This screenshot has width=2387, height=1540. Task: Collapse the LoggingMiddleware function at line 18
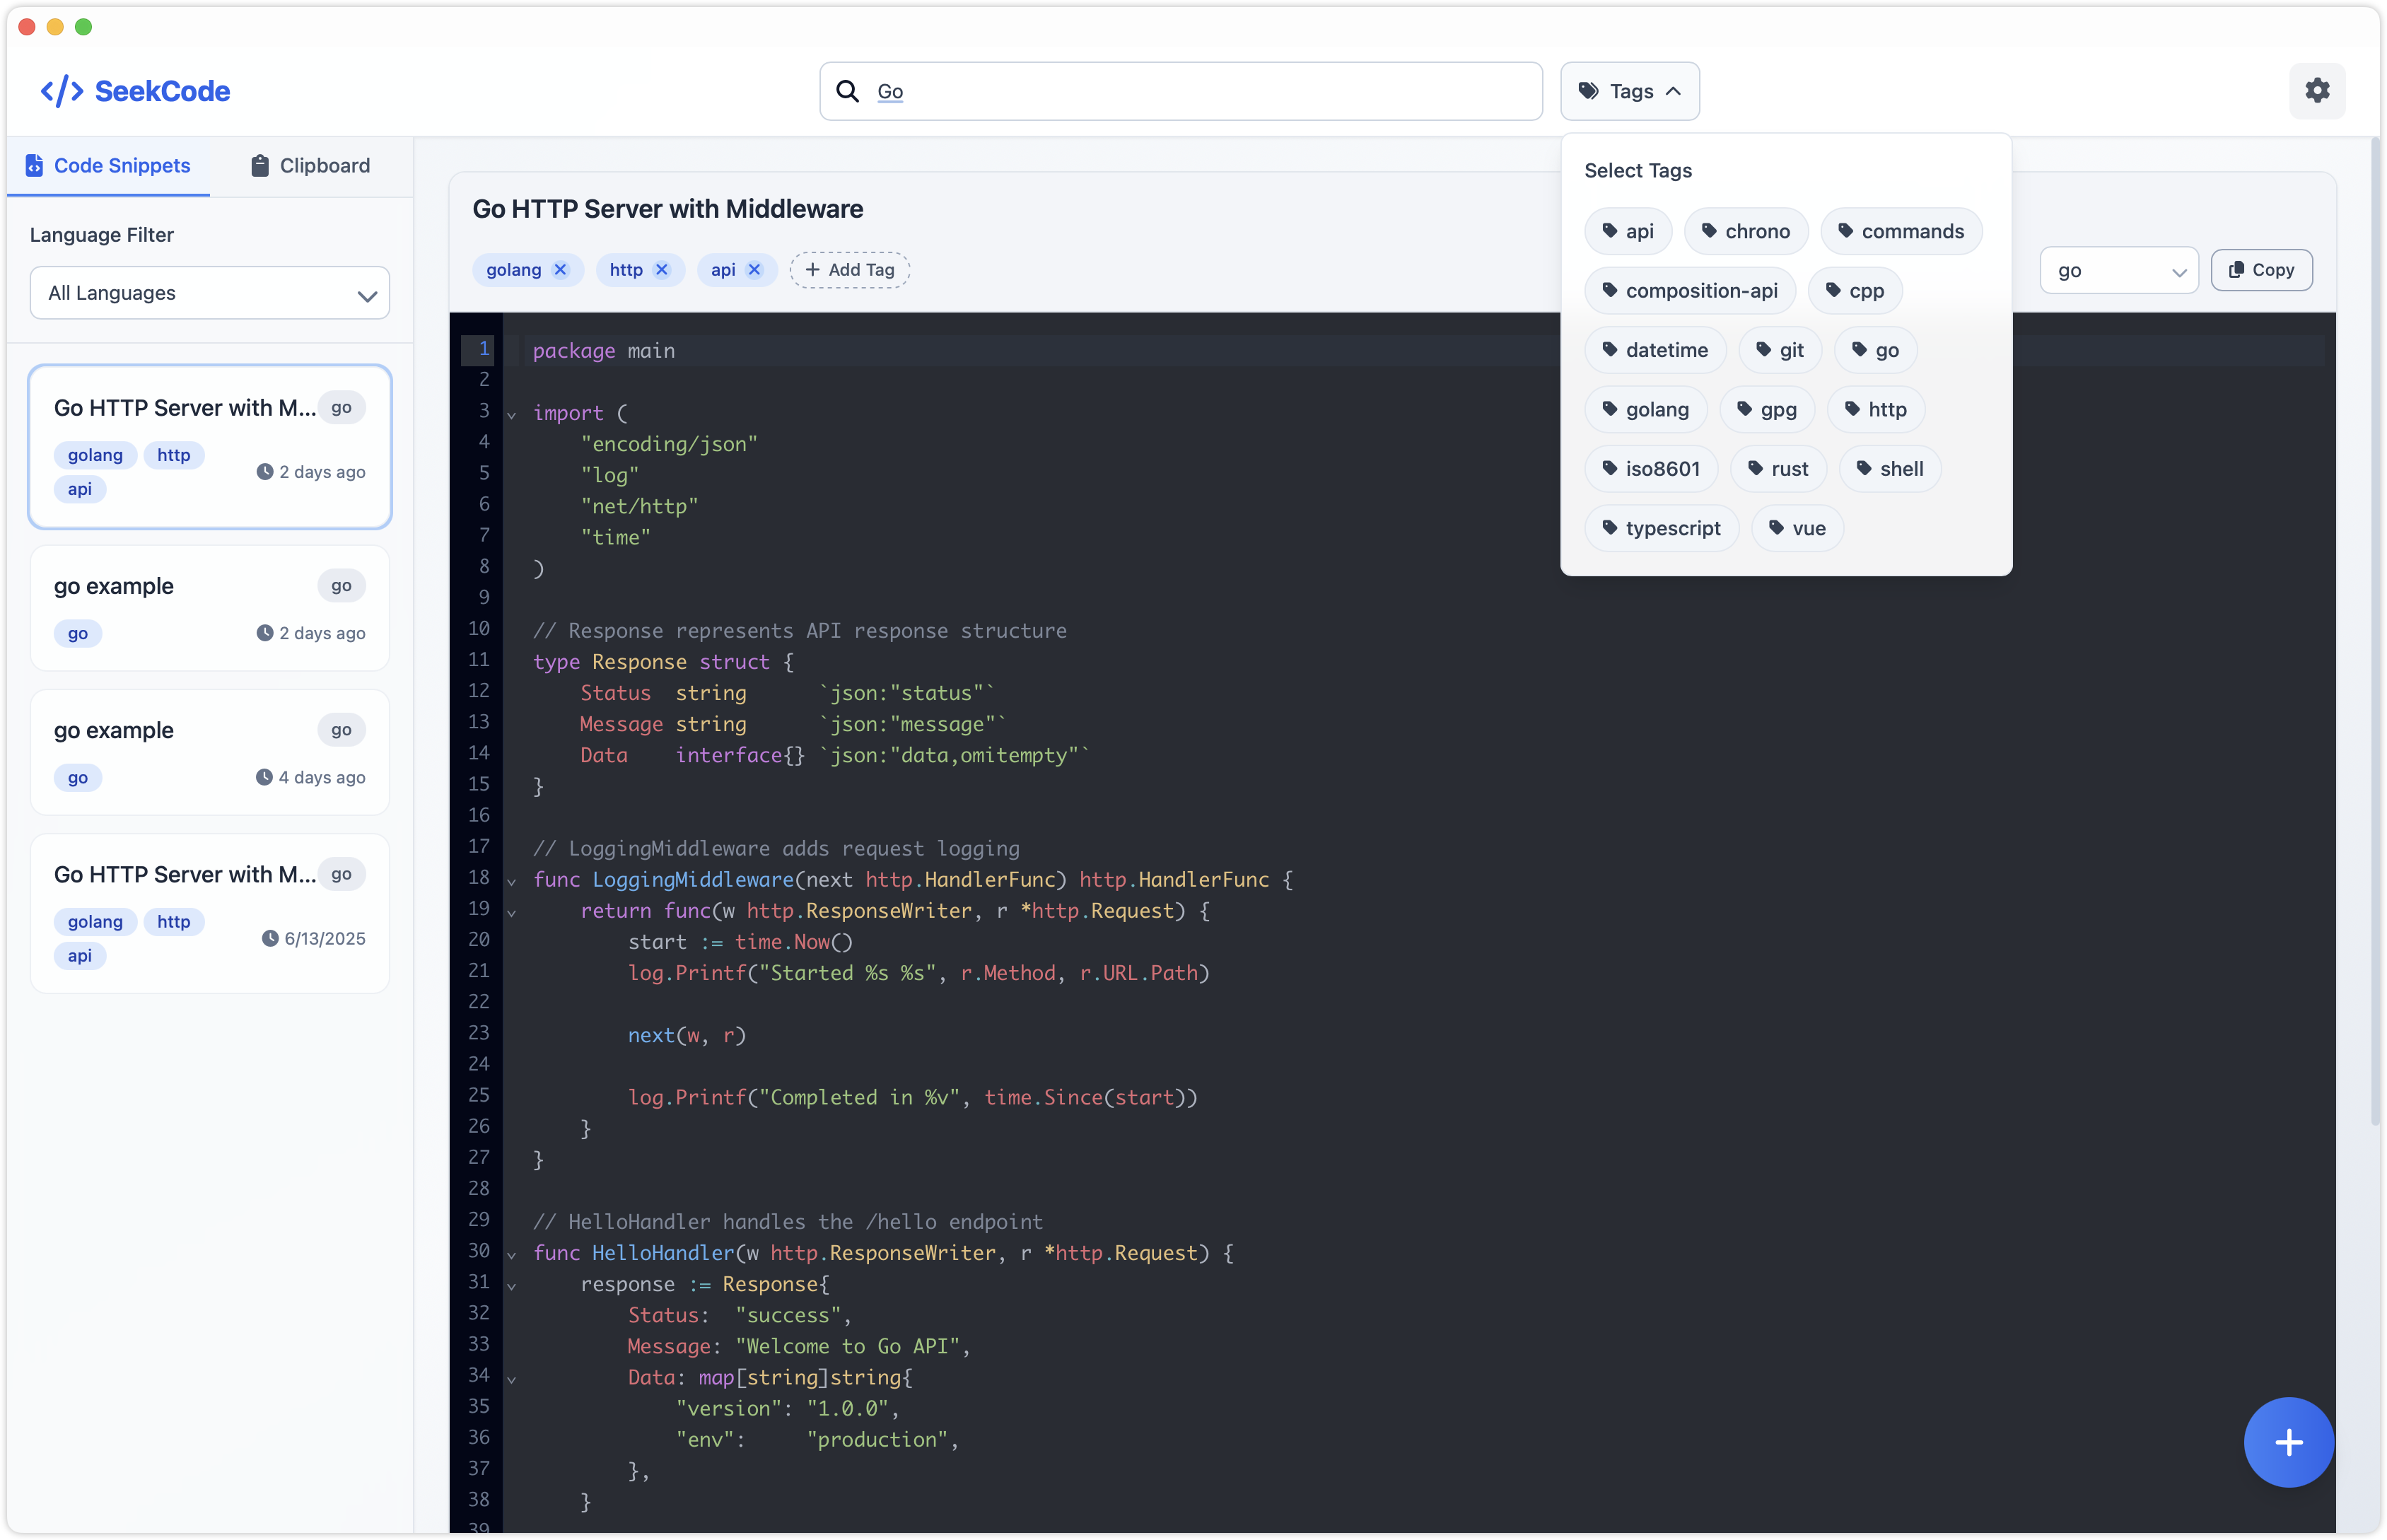[x=512, y=882]
